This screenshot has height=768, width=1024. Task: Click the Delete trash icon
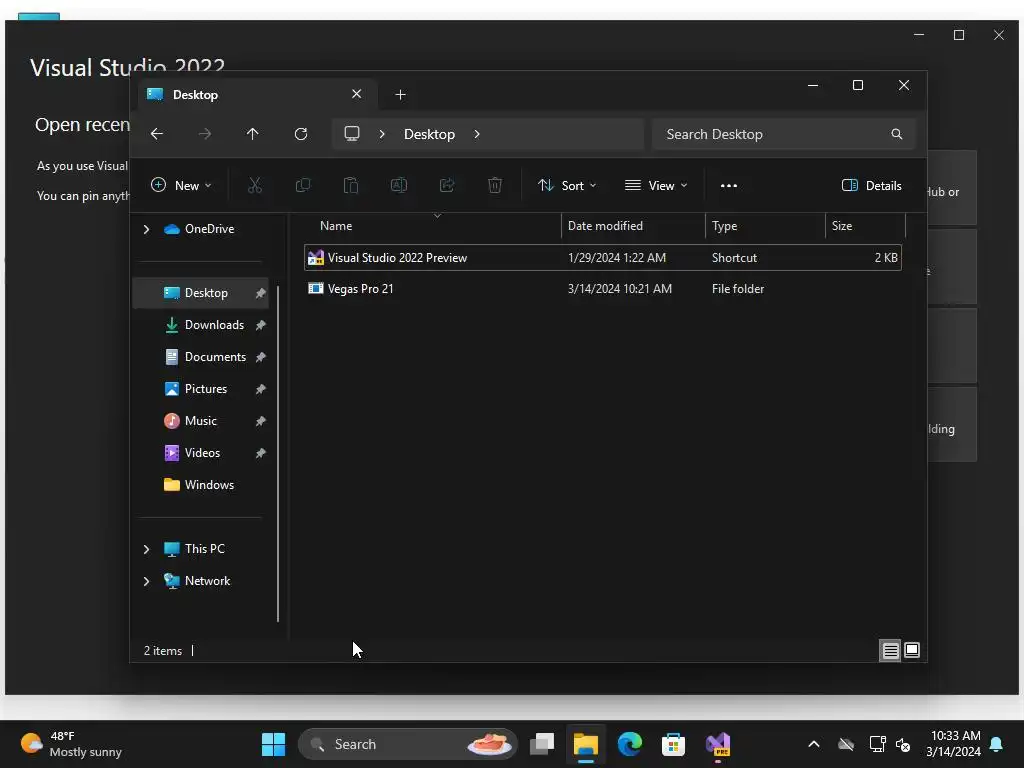495,185
